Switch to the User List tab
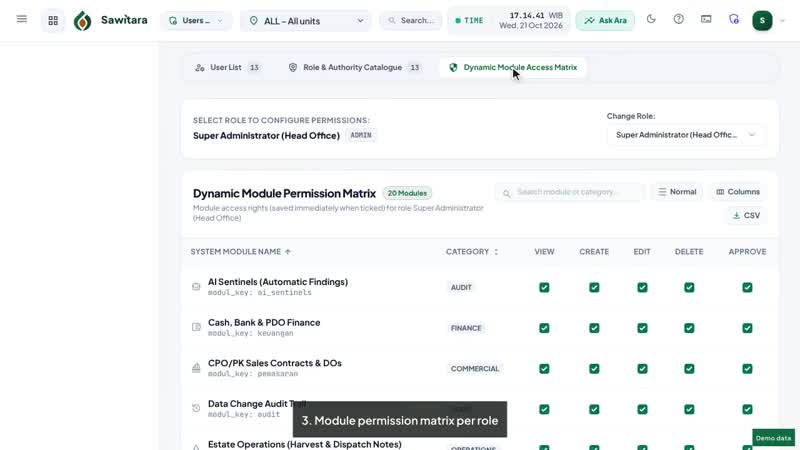This screenshot has width=800, height=450. pyautogui.click(x=228, y=67)
